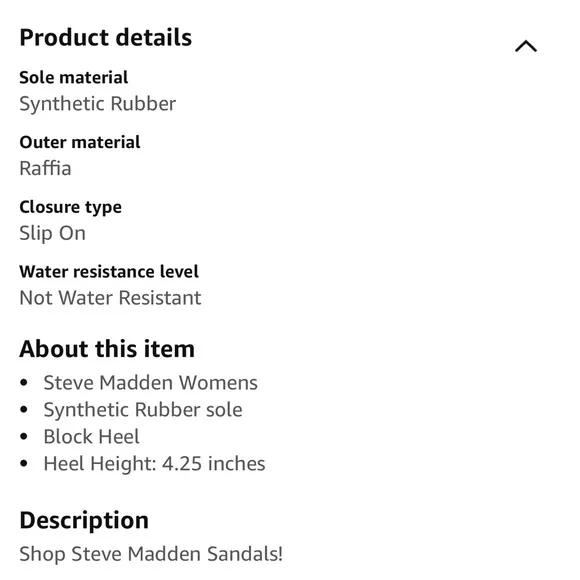Select the Water resistance level label
This screenshot has height=580, width=580.
pyautogui.click(x=109, y=272)
